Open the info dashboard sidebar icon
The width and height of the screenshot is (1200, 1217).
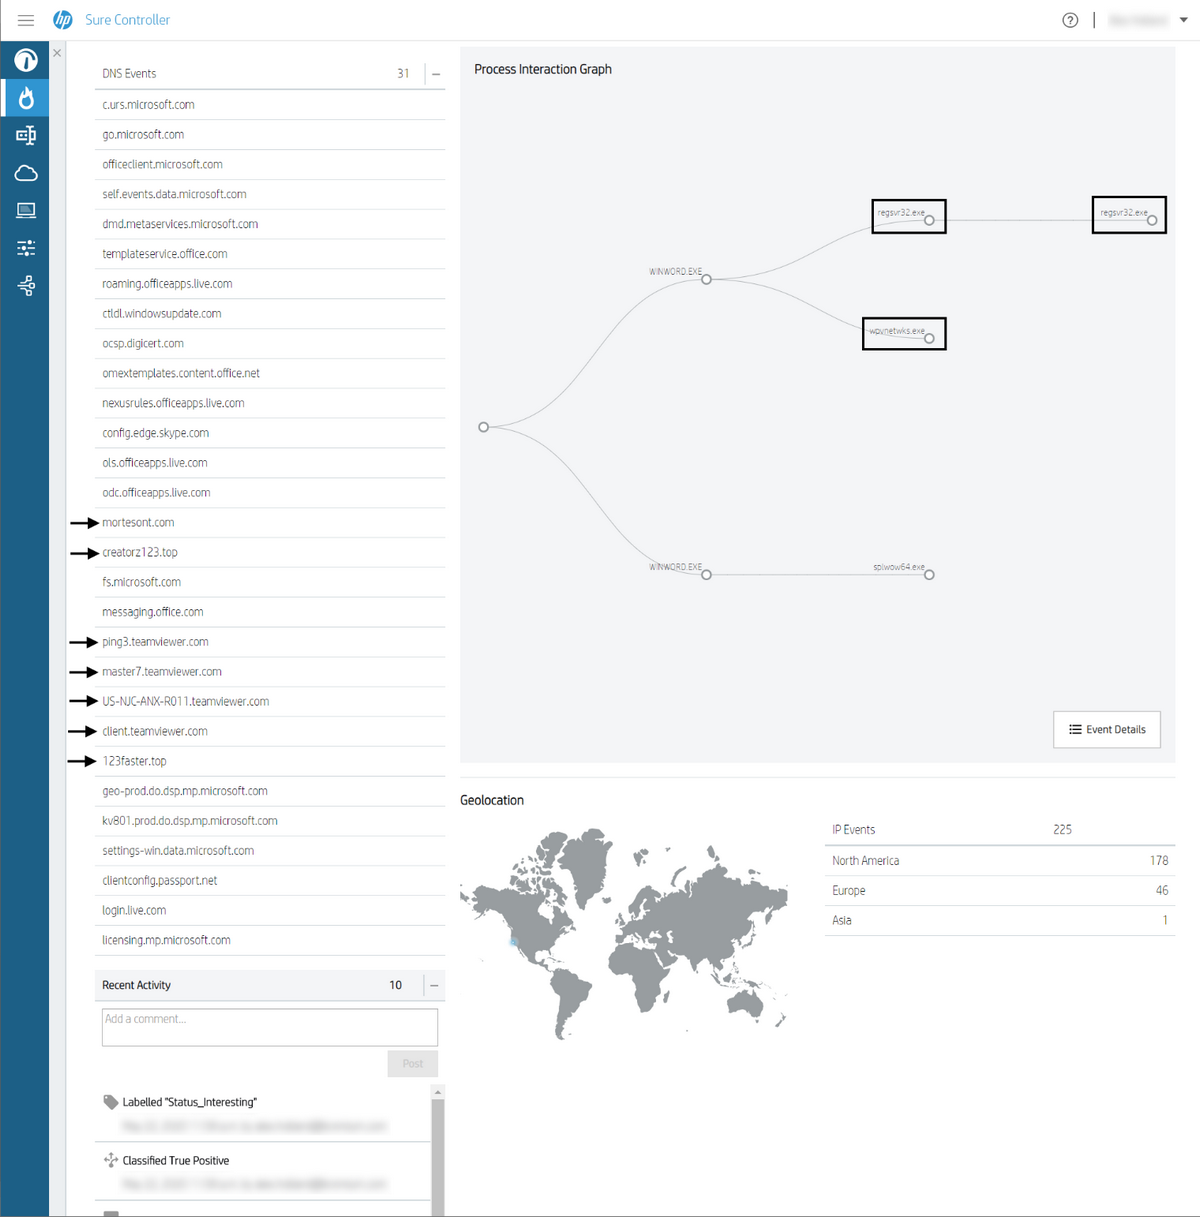tap(26, 61)
